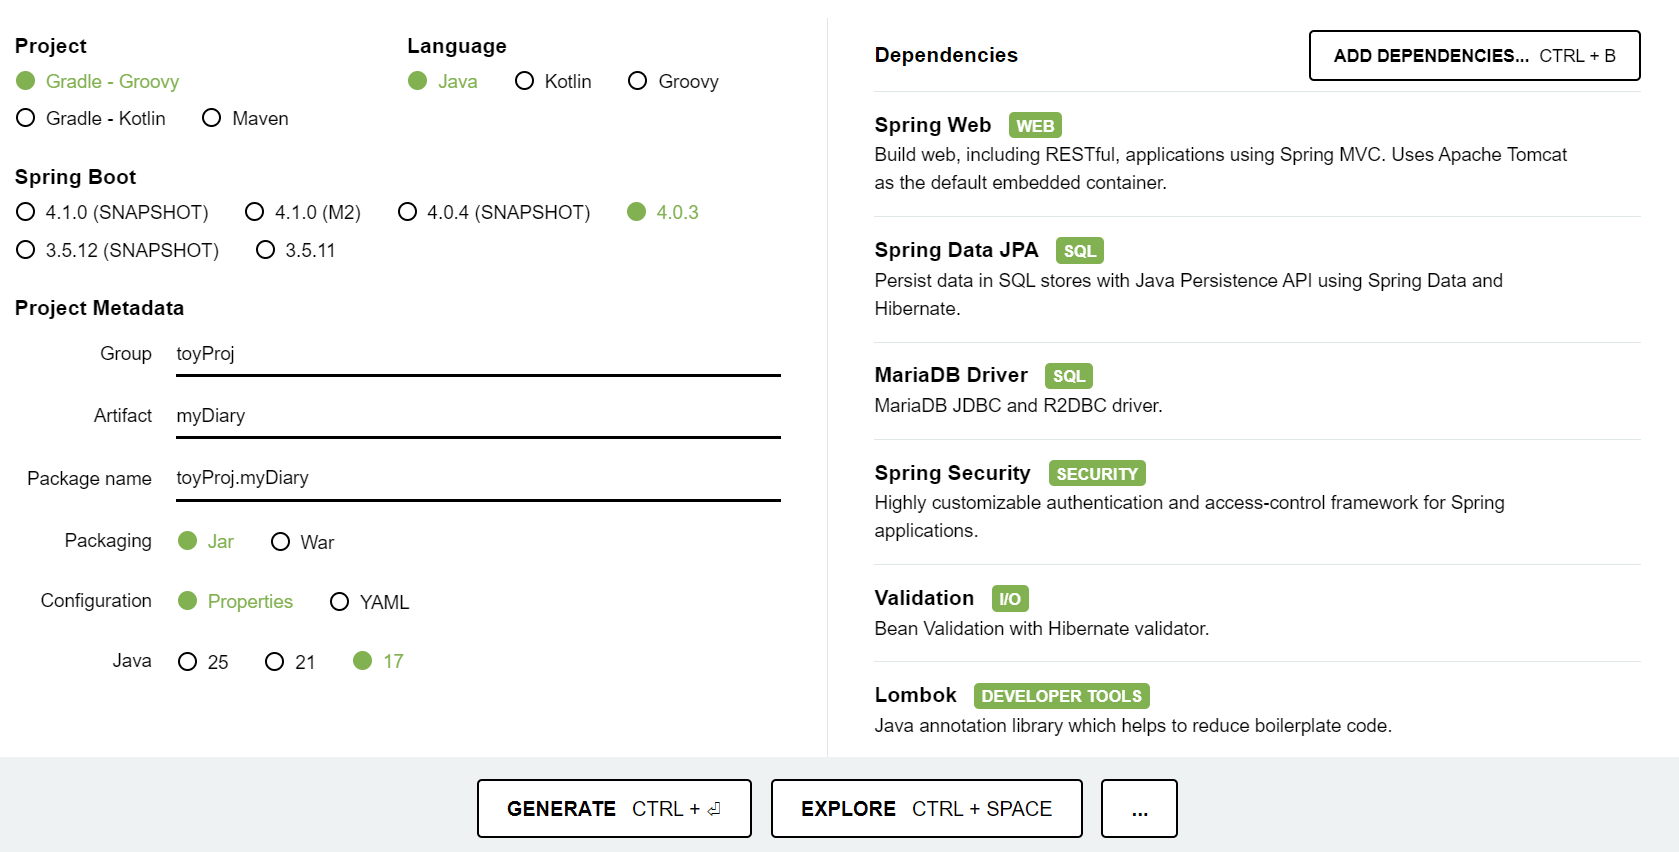Select Java as the language

[x=443, y=81]
